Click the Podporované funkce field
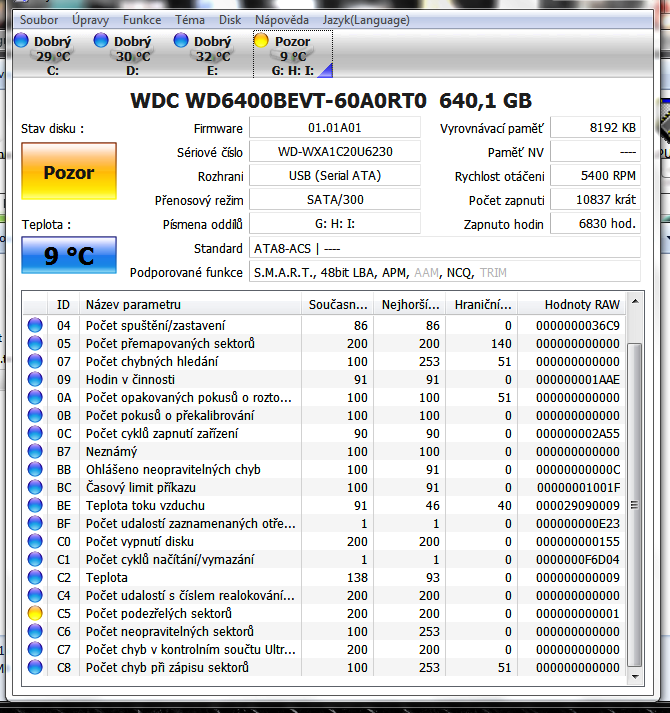The image size is (670, 713). 445,272
